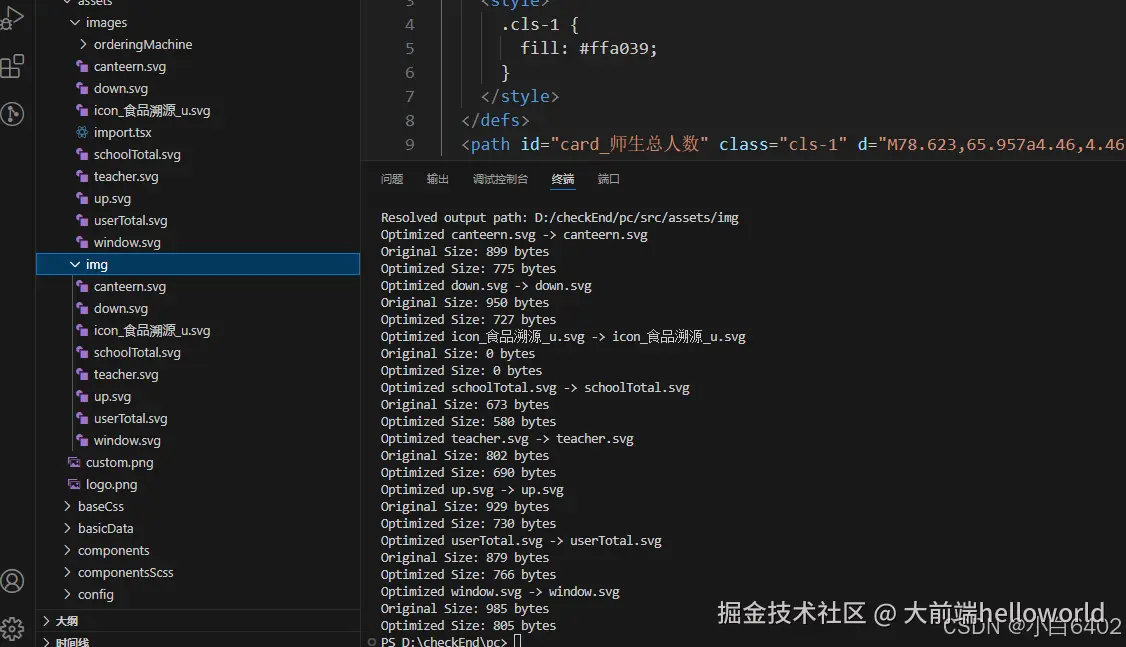This screenshot has width=1126, height=647.
Task: Open the Extensions view
Action: (12, 65)
